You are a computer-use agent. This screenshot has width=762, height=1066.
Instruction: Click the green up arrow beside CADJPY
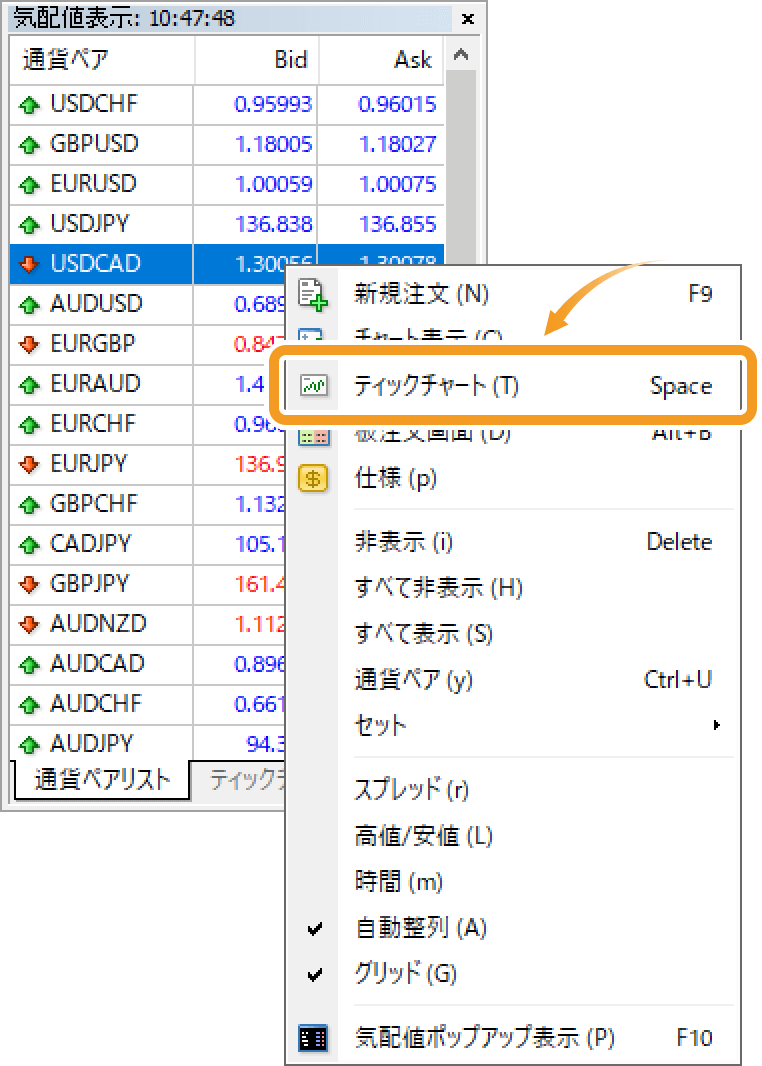tap(29, 545)
